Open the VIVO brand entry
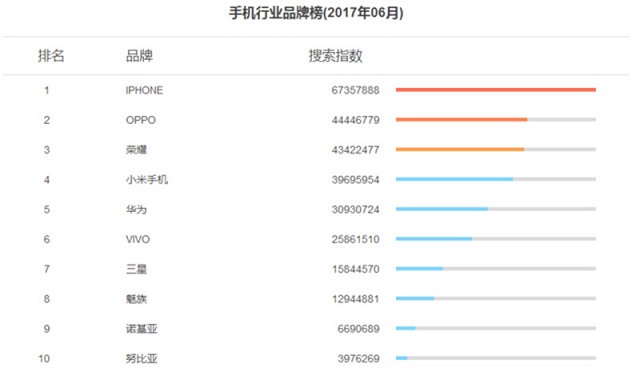Screen dimensions: 640x372 click(x=138, y=239)
